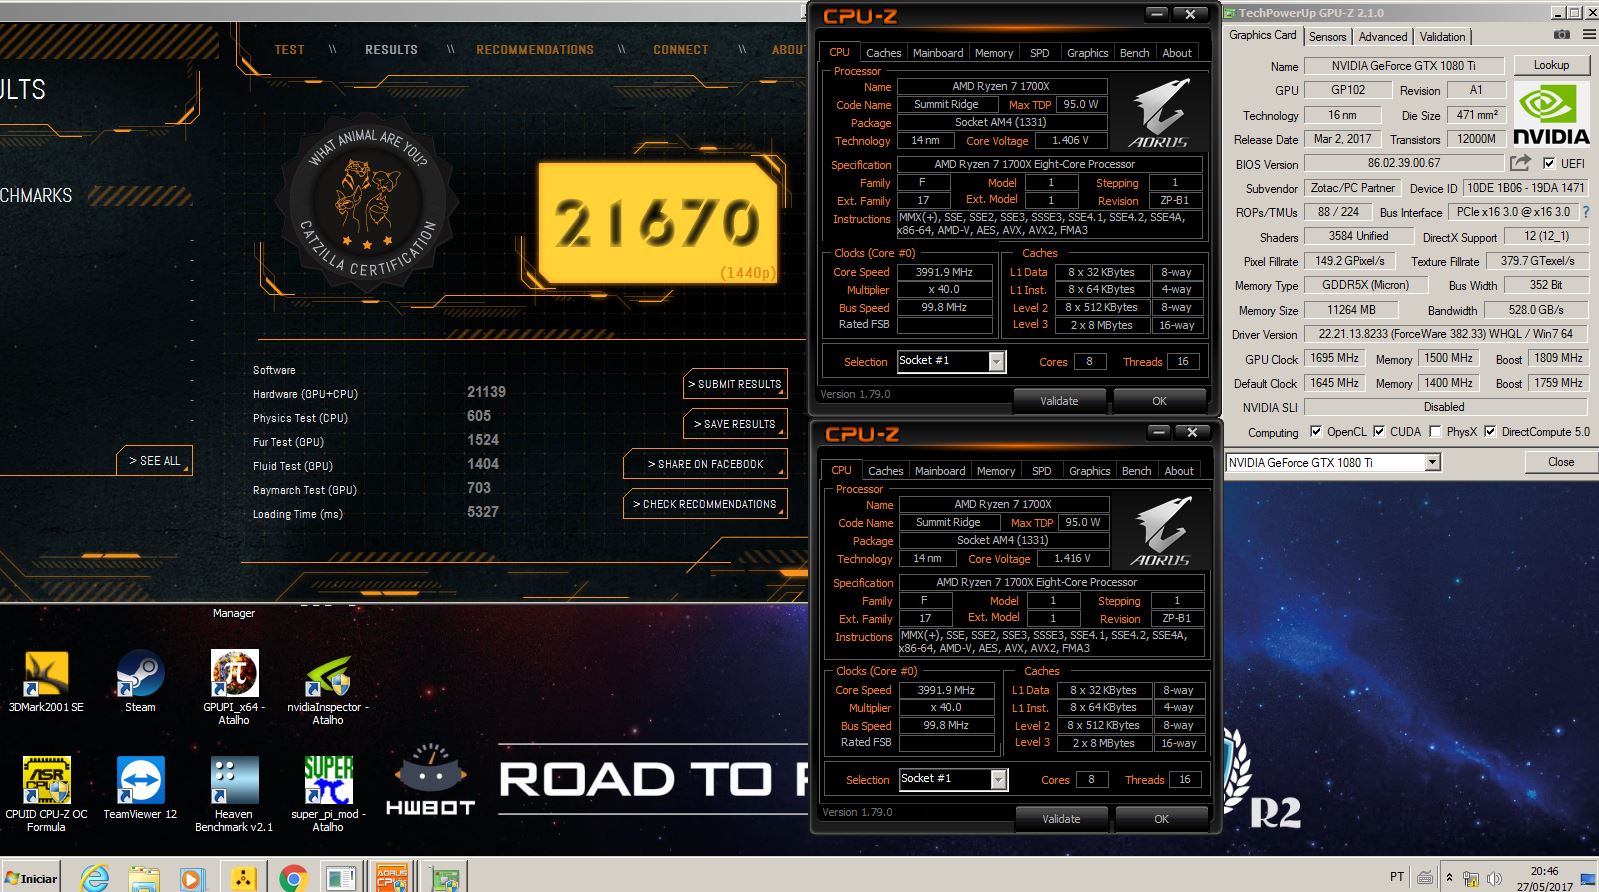Click Check Recommendations in Catzilla
This screenshot has height=892, width=1599.
[705, 504]
